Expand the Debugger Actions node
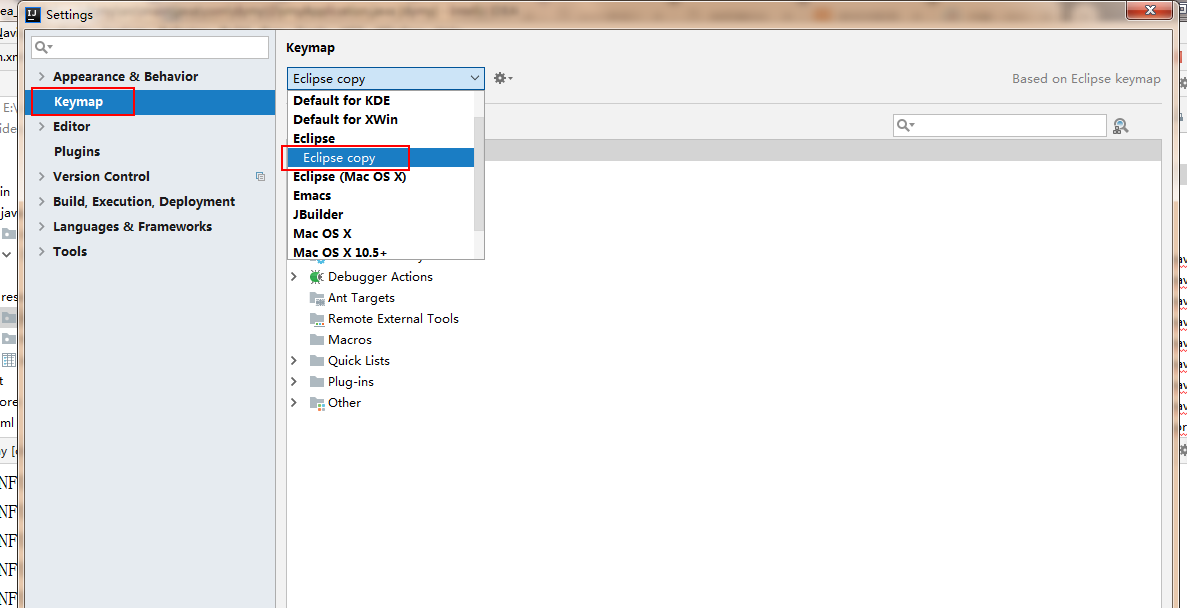Image resolution: width=1187 pixels, height=608 pixels. coord(294,276)
